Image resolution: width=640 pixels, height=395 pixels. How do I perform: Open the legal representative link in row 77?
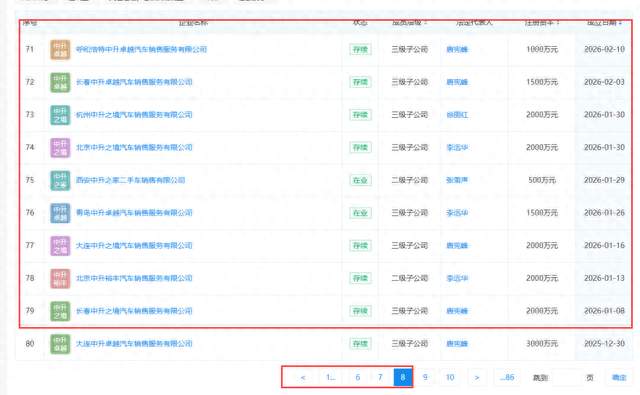(457, 245)
